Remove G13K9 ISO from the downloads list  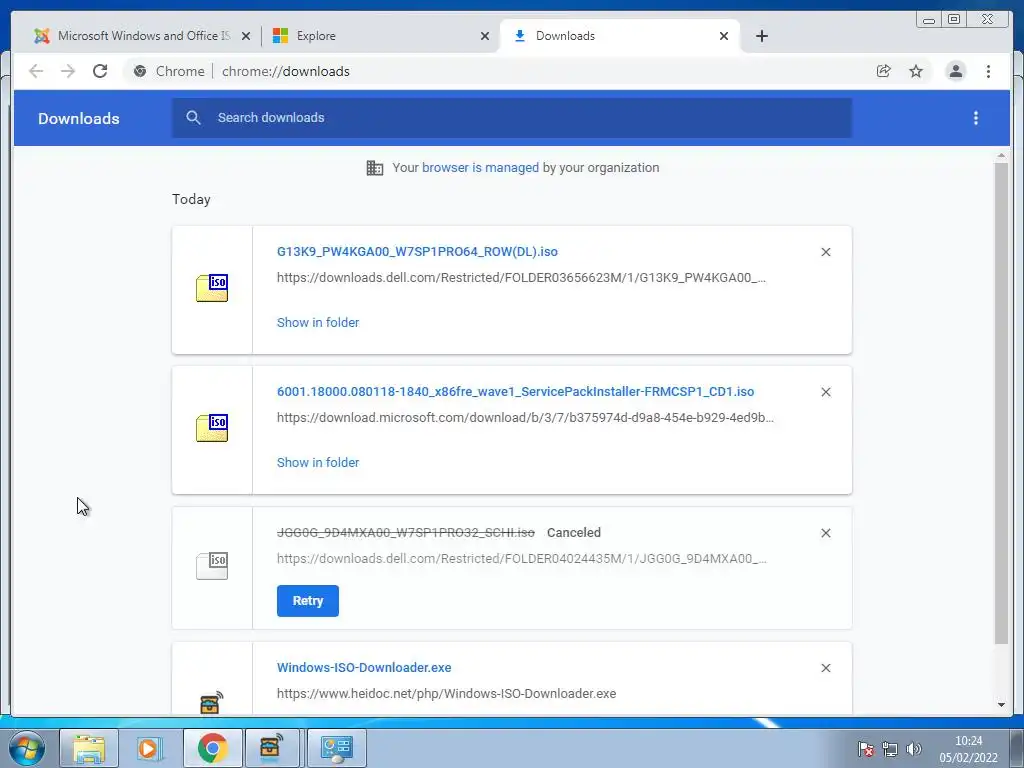click(x=826, y=252)
